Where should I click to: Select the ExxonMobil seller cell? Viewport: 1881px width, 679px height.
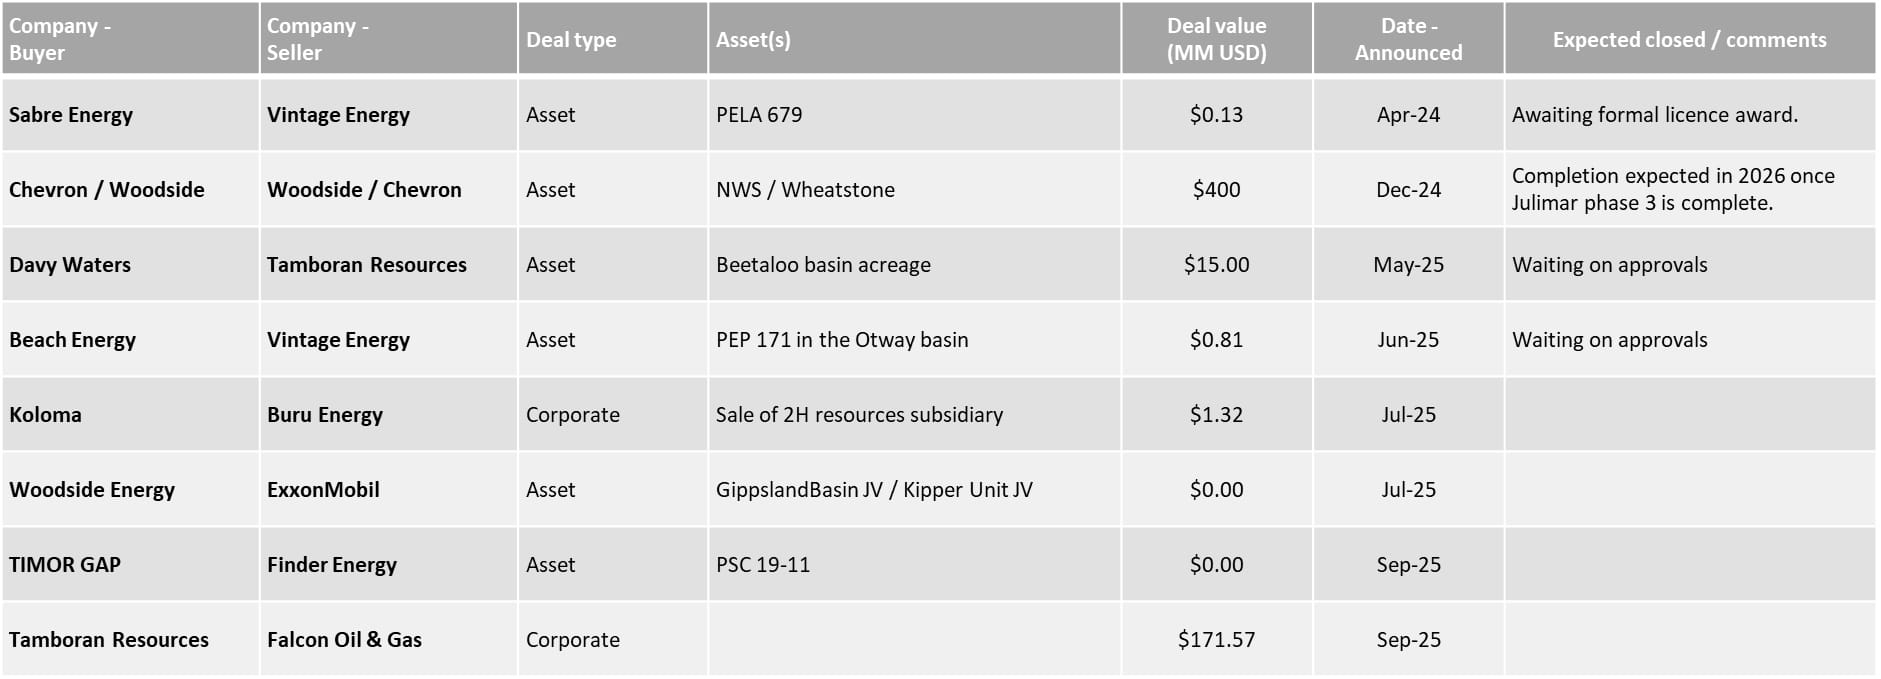tap(323, 490)
